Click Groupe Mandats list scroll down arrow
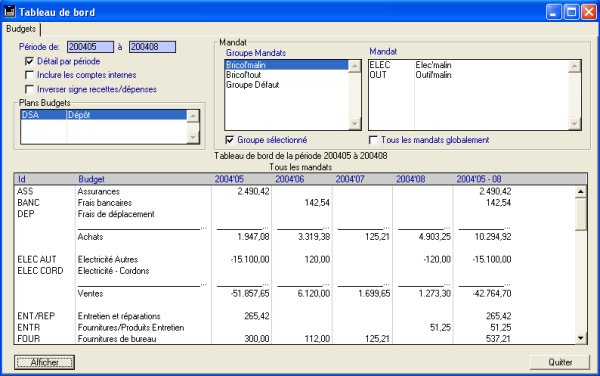This screenshot has height=376, width=600. click(x=355, y=124)
